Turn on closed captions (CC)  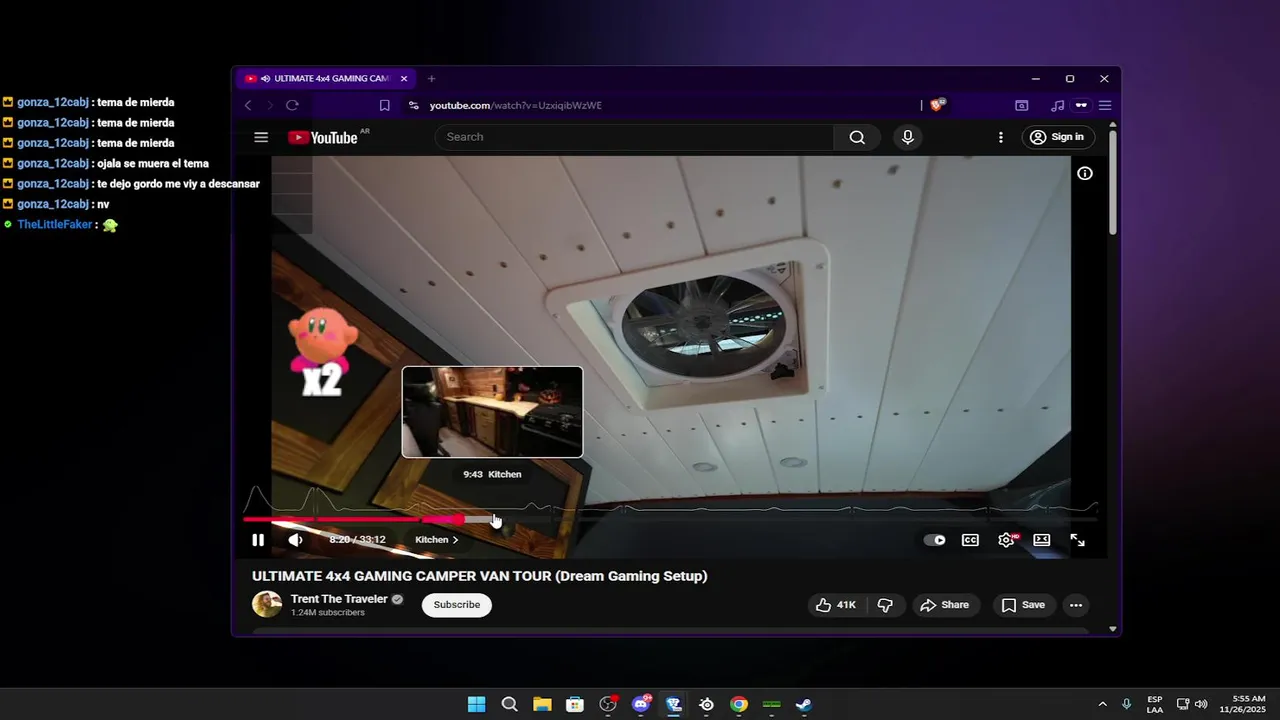click(x=970, y=540)
